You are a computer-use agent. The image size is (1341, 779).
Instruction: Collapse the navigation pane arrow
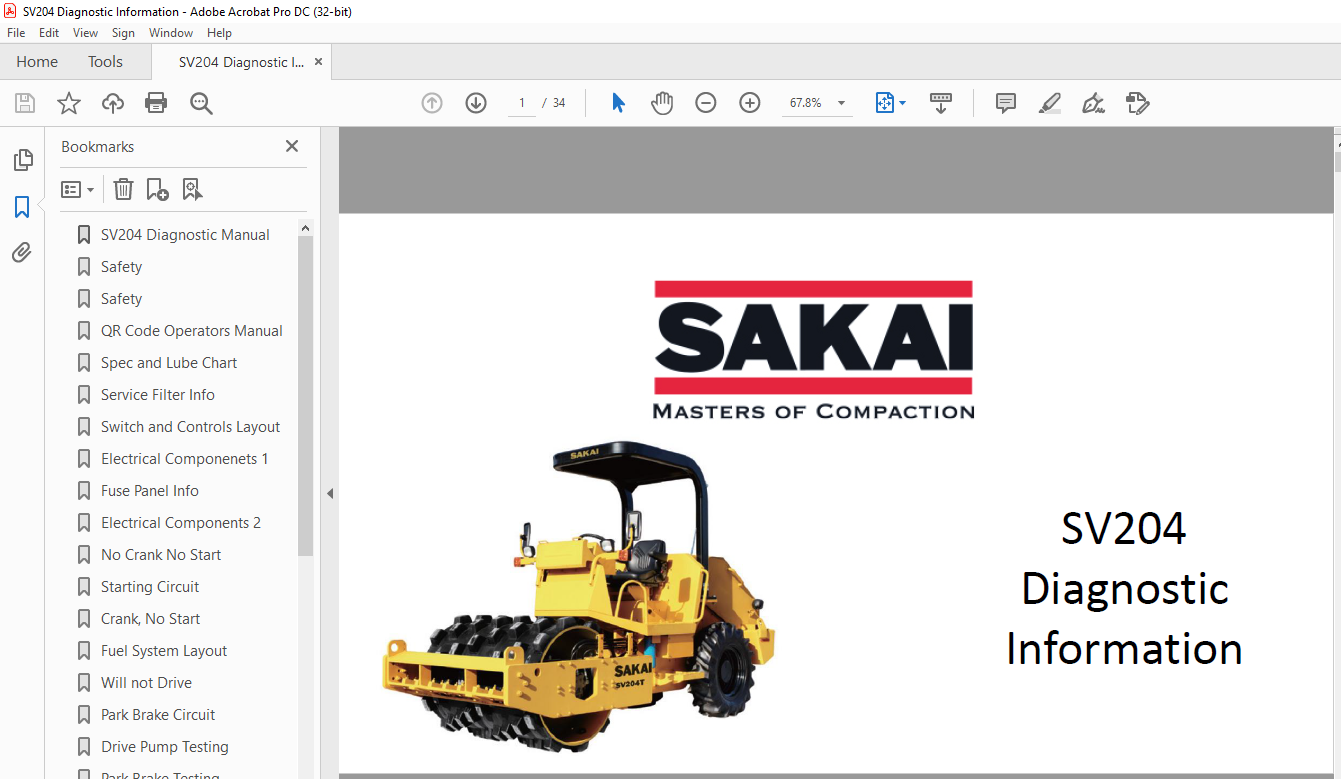click(330, 493)
